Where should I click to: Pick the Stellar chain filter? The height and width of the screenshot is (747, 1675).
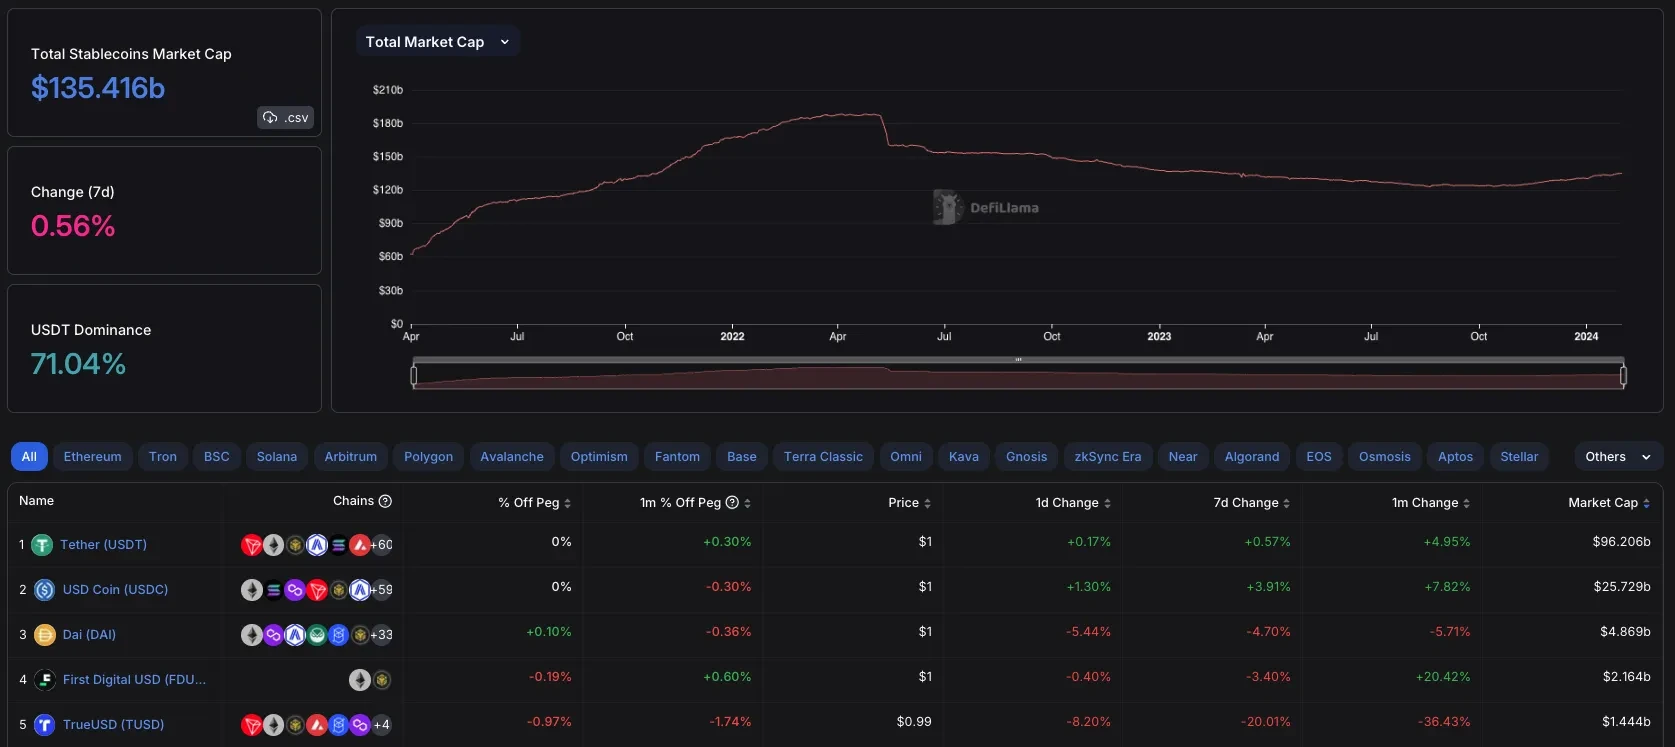(1519, 457)
